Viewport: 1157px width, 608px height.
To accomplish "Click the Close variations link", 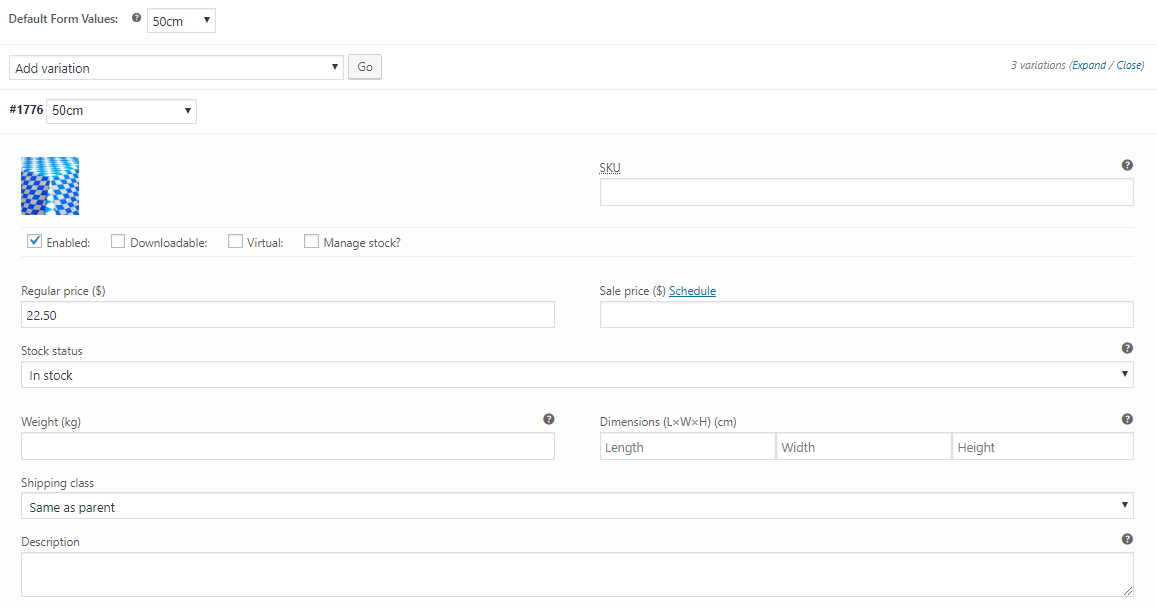I will tap(1129, 65).
